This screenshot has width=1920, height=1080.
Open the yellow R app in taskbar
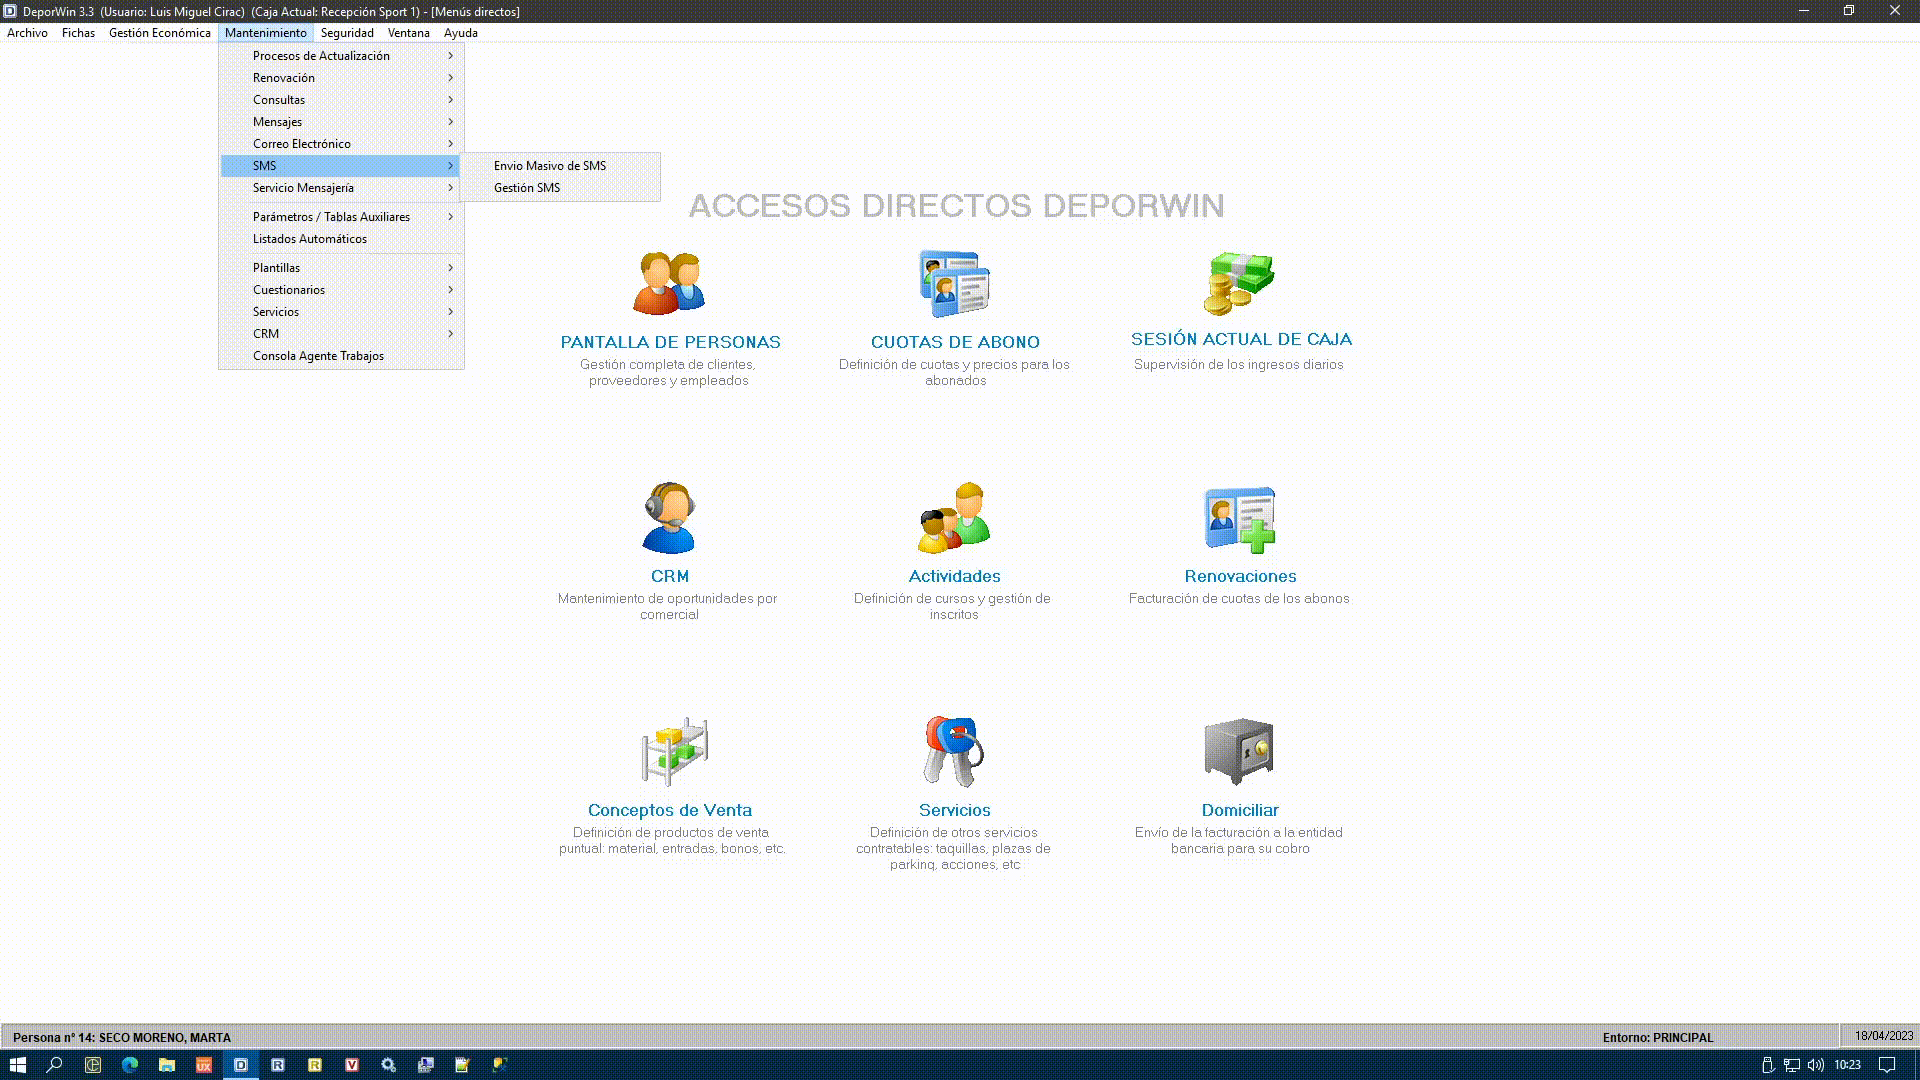point(315,1065)
